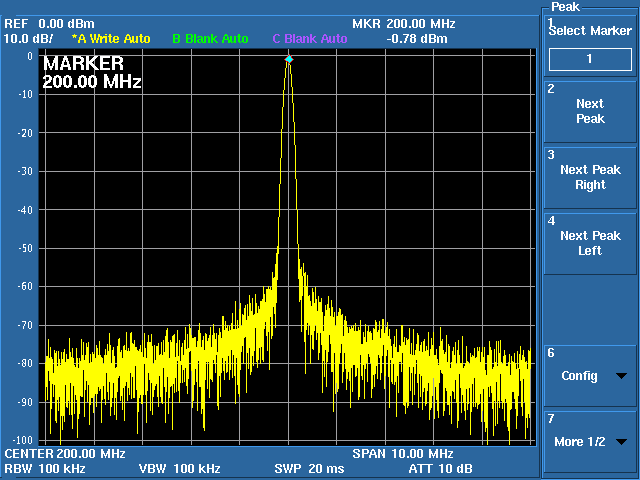
Task: Open the More 1/2 softkey page
Action: click(590, 442)
